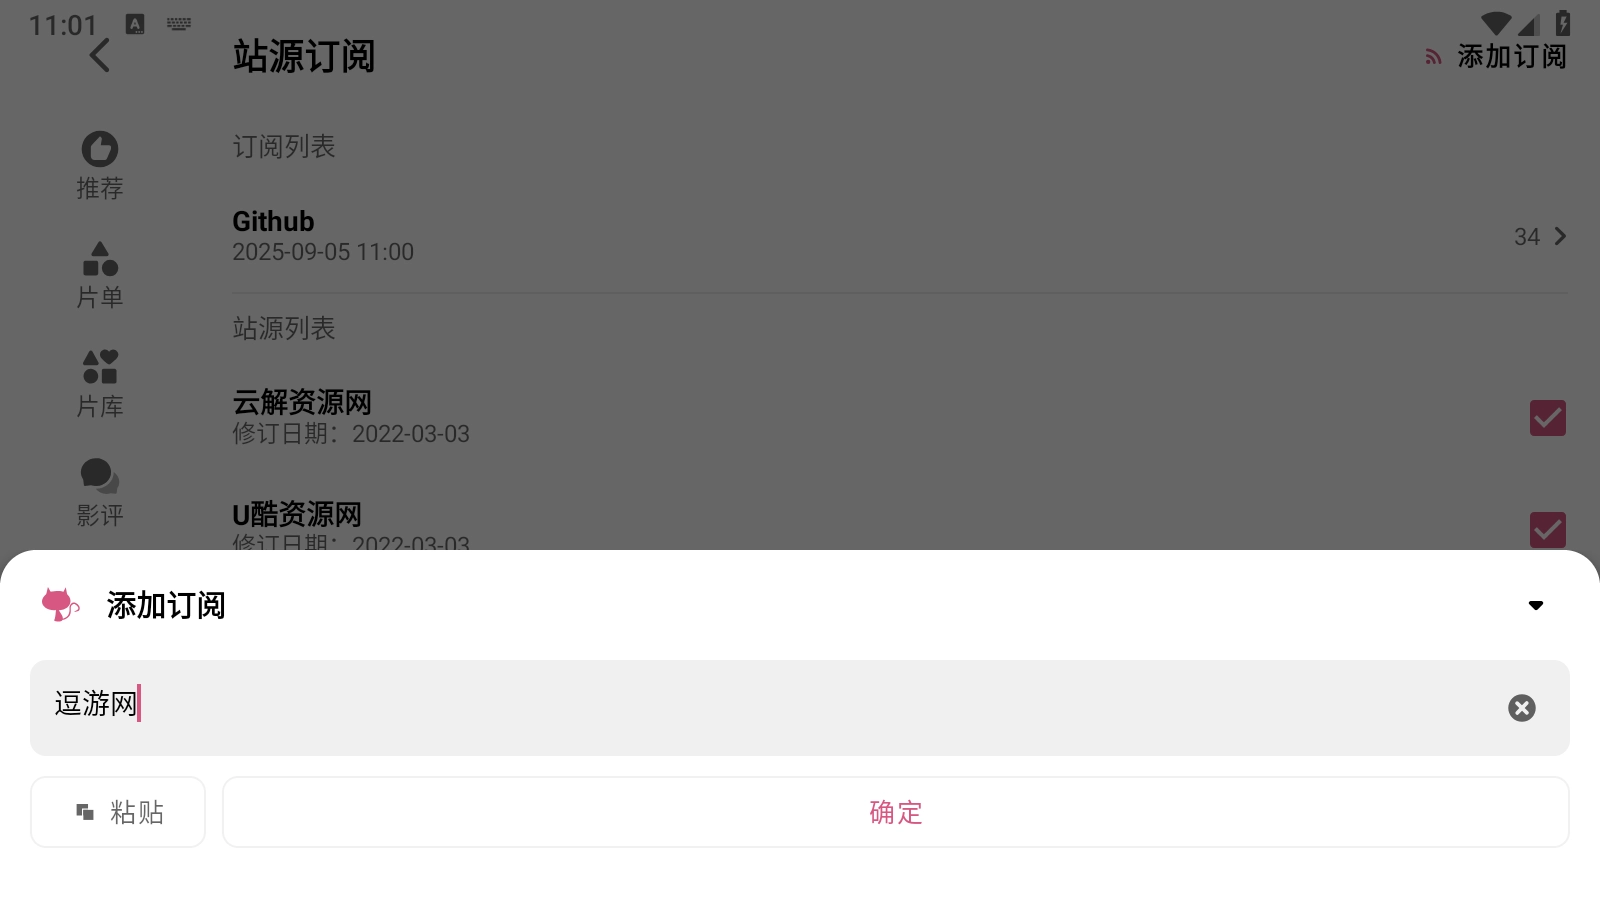Select the 云解资源网 source entry
Image resolution: width=1600 pixels, height=900 pixels.
(x=900, y=418)
